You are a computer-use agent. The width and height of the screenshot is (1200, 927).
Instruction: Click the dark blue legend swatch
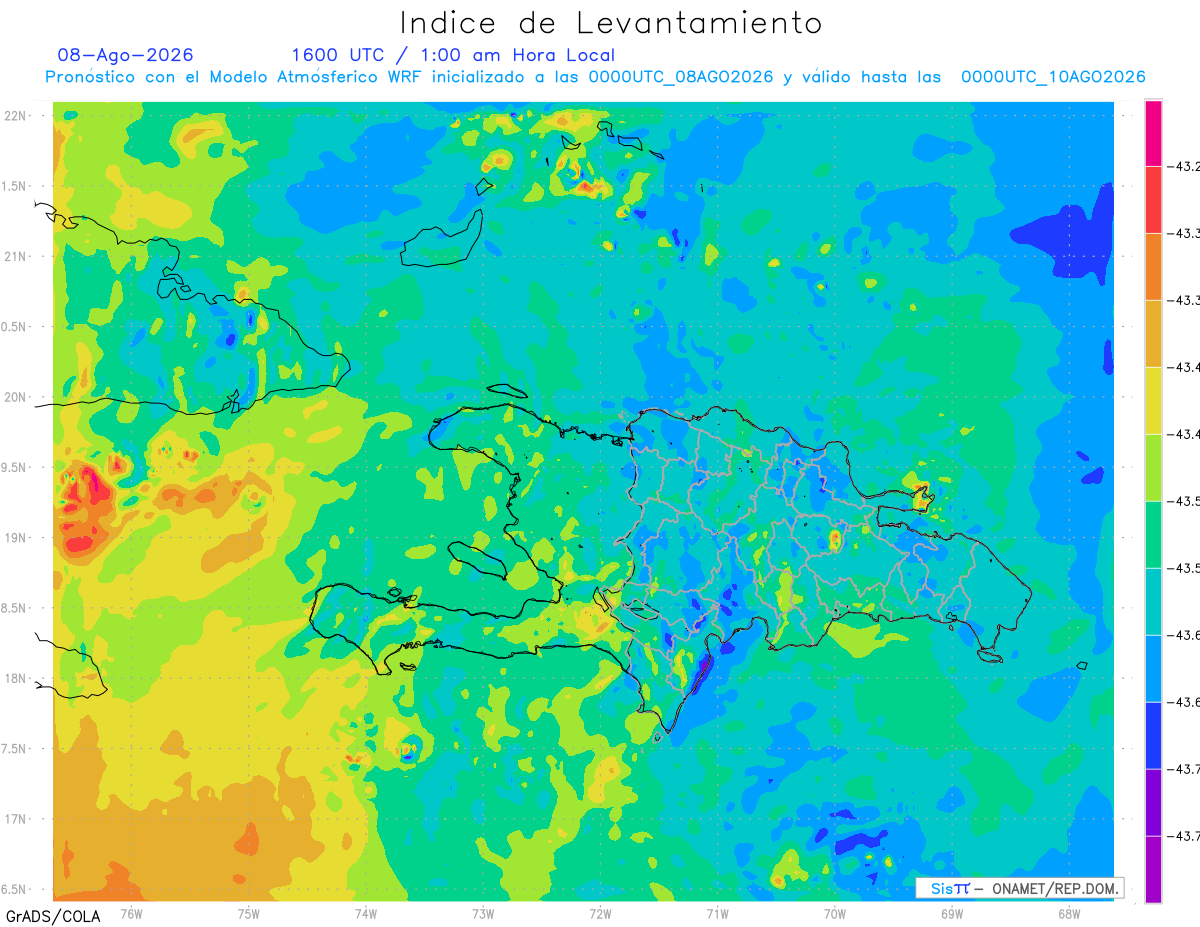[x=1153, y=735]
